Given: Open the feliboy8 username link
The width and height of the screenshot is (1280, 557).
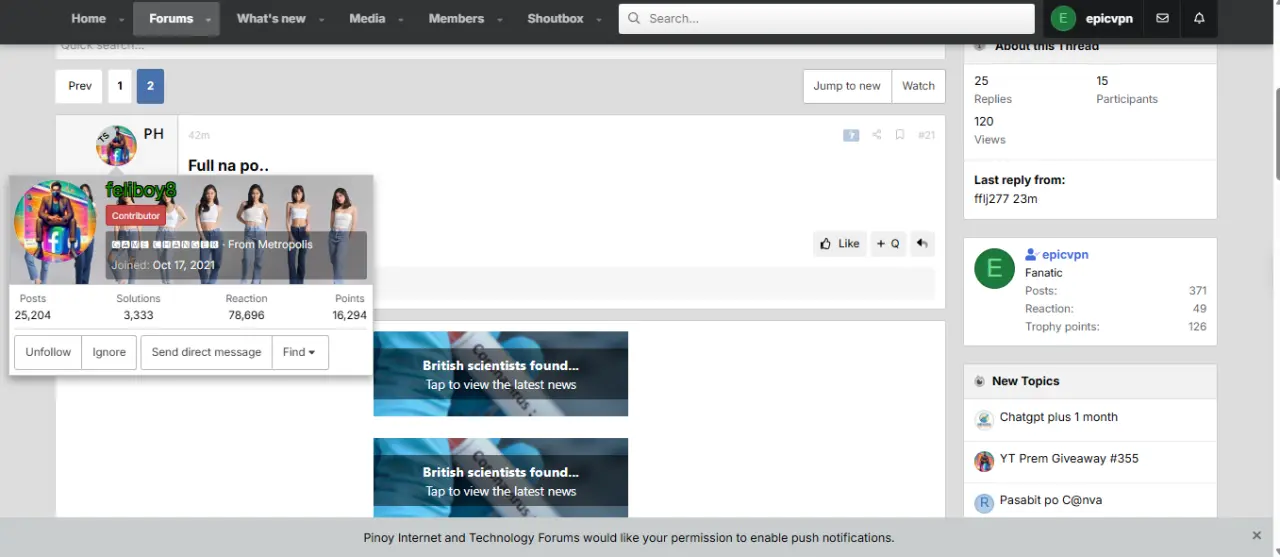Looking at the screenshot, I should [x=141, y=190].
